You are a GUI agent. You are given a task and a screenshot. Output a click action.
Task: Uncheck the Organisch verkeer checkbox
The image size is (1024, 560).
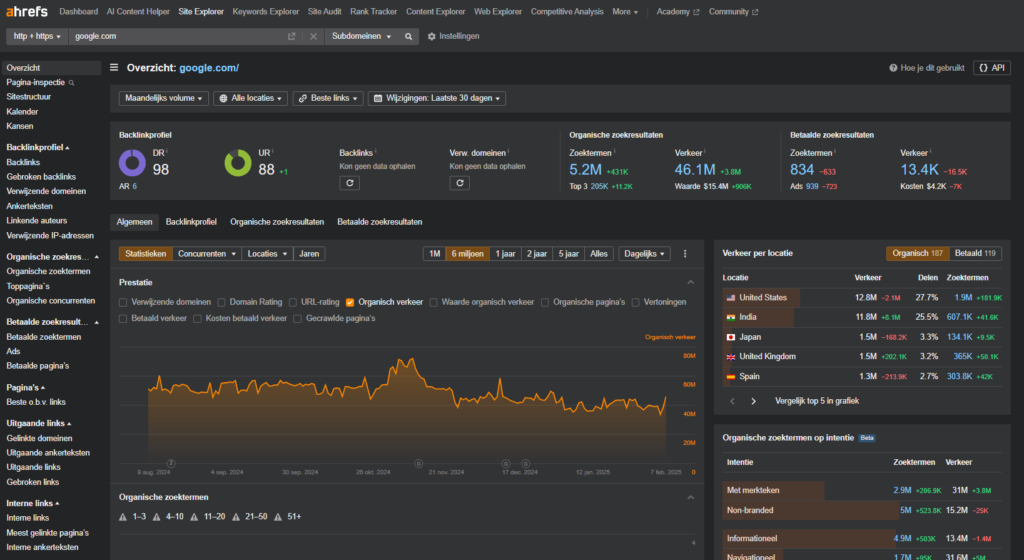pyautogui.click(x=350, y=302)
